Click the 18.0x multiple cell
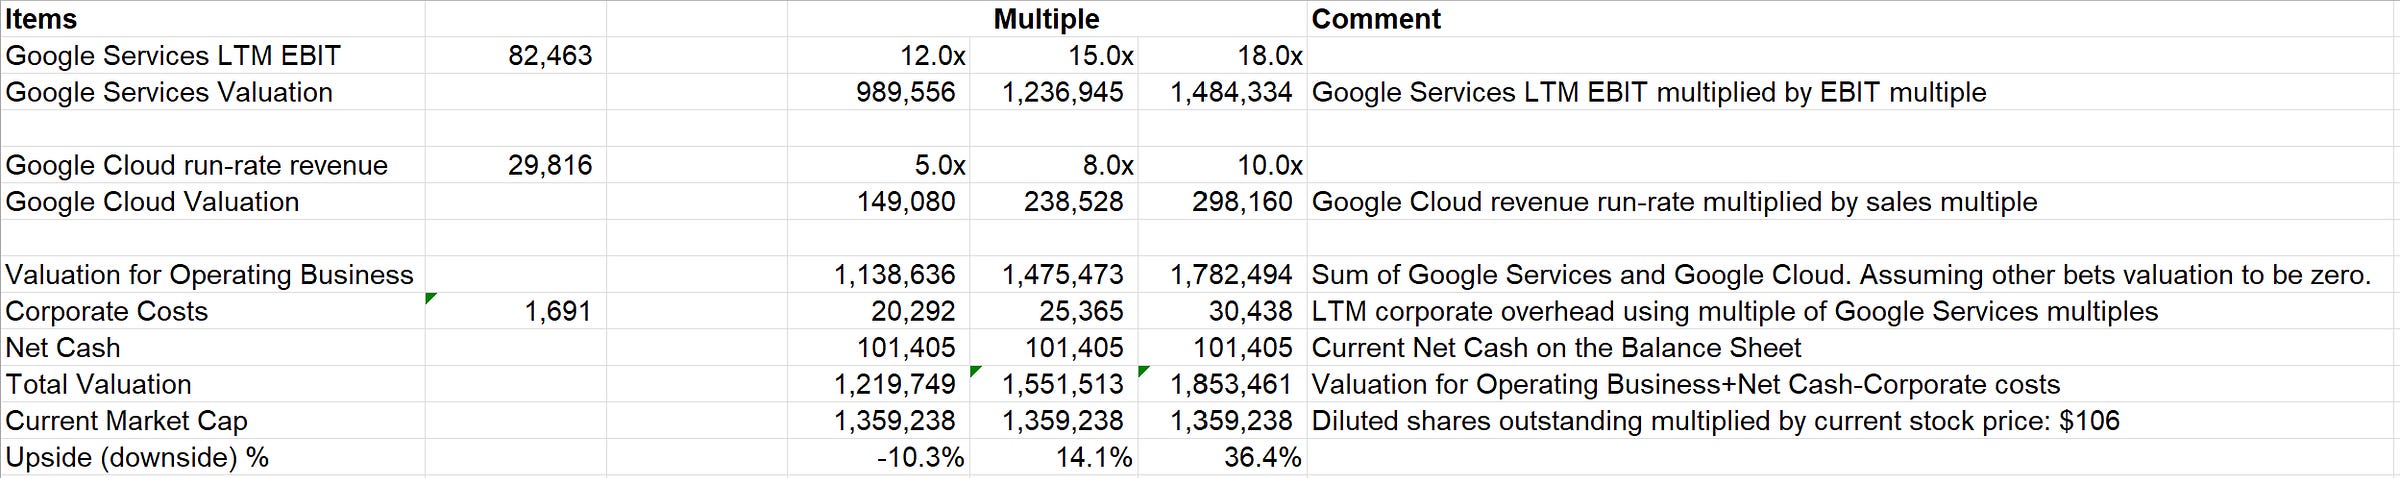 click(x=1222, y=55)
